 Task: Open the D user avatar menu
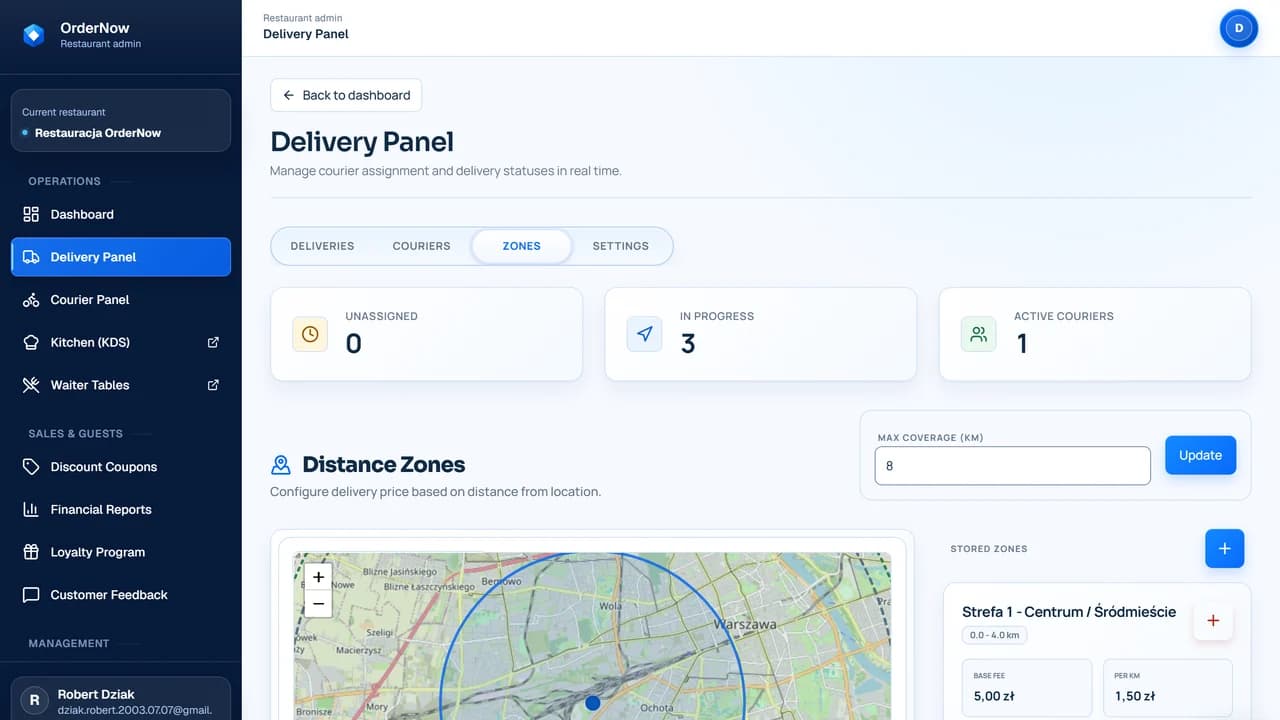tap(1239, 28)
